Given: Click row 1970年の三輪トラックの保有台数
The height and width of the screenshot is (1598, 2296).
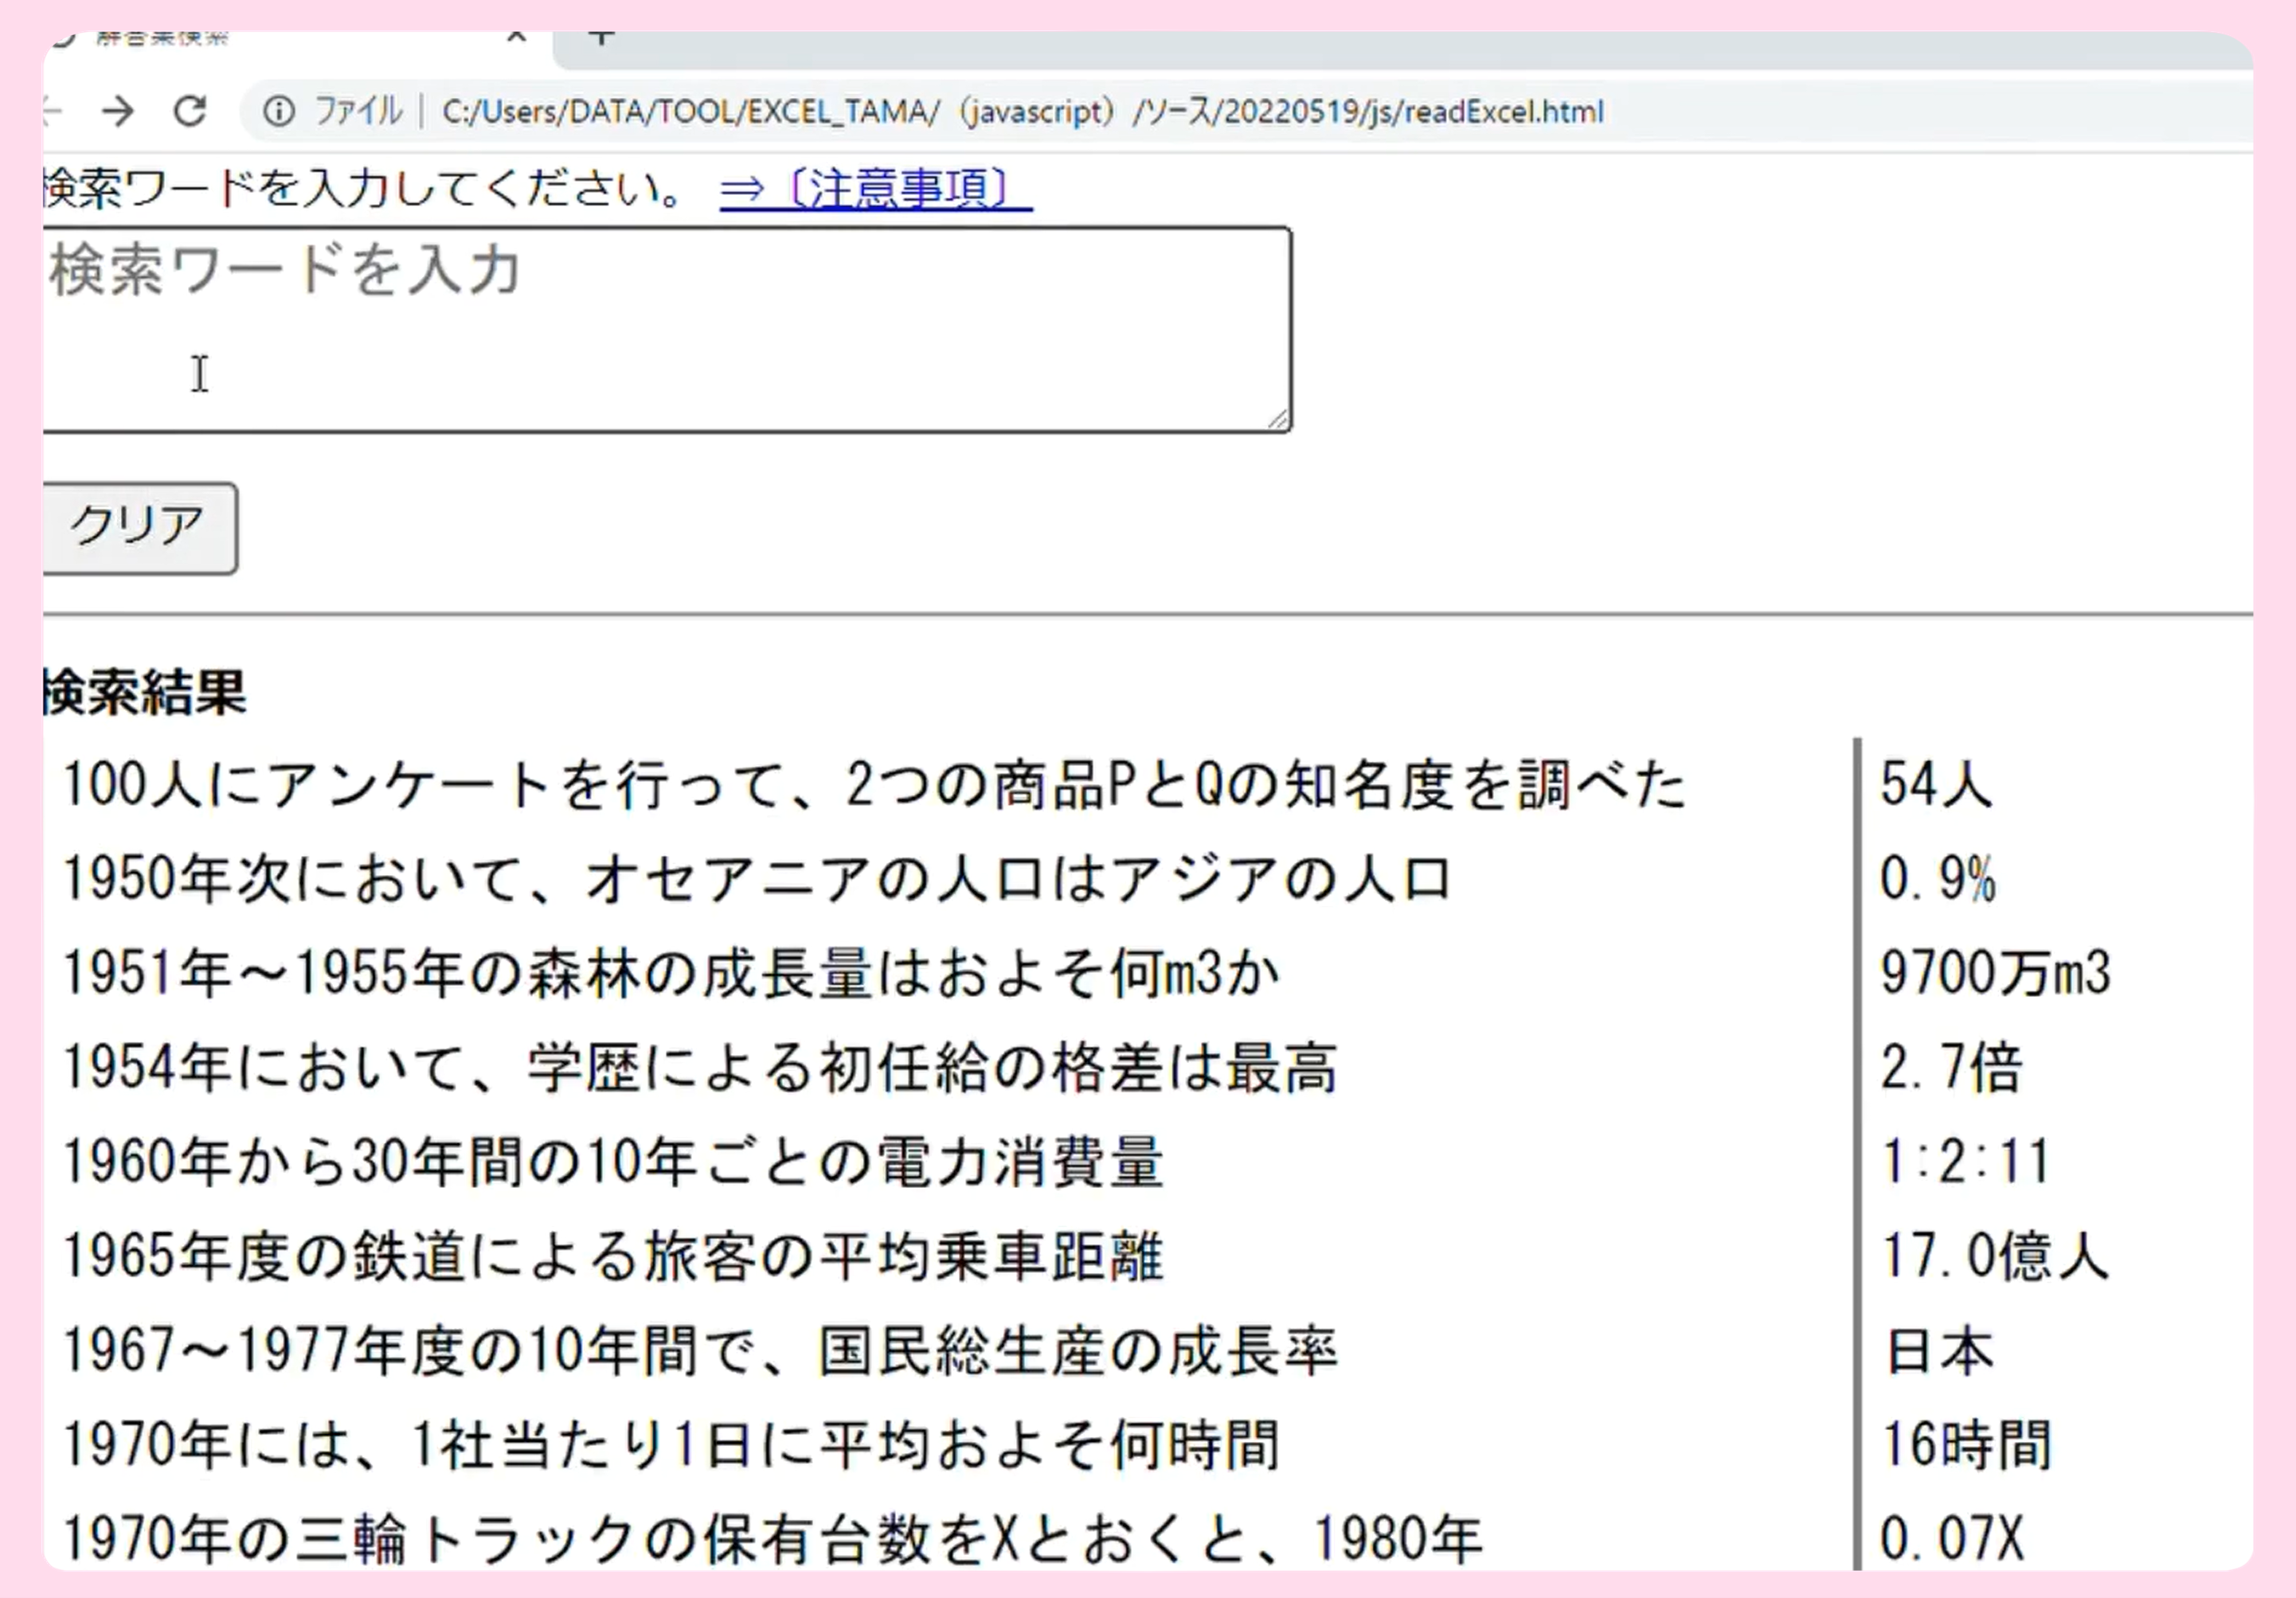Looking at the screenshot, I should (x=772, y=1539).
